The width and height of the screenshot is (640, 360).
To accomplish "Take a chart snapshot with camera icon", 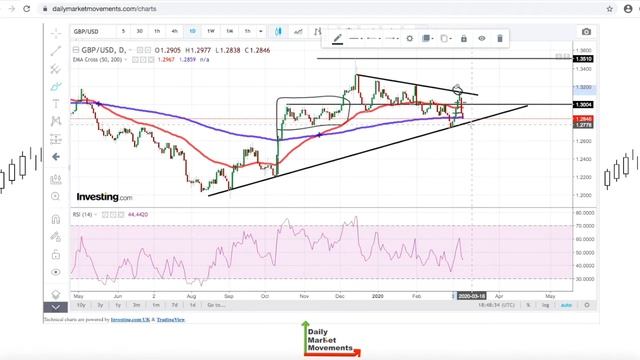I will coord(586,32).
